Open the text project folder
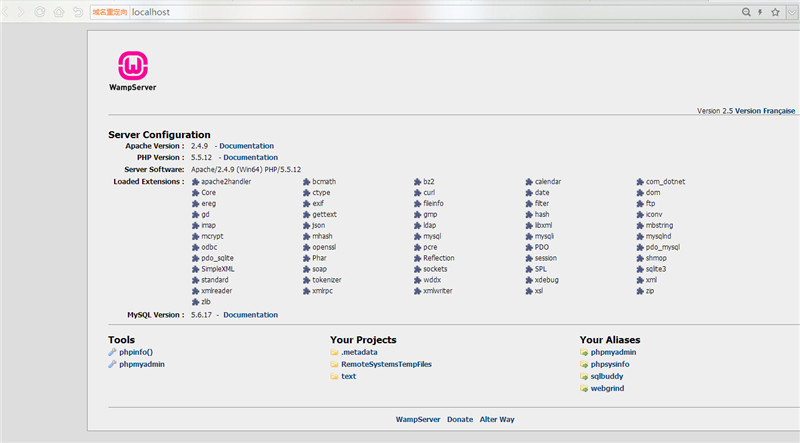The image size is (800, 443). point(348,376)
